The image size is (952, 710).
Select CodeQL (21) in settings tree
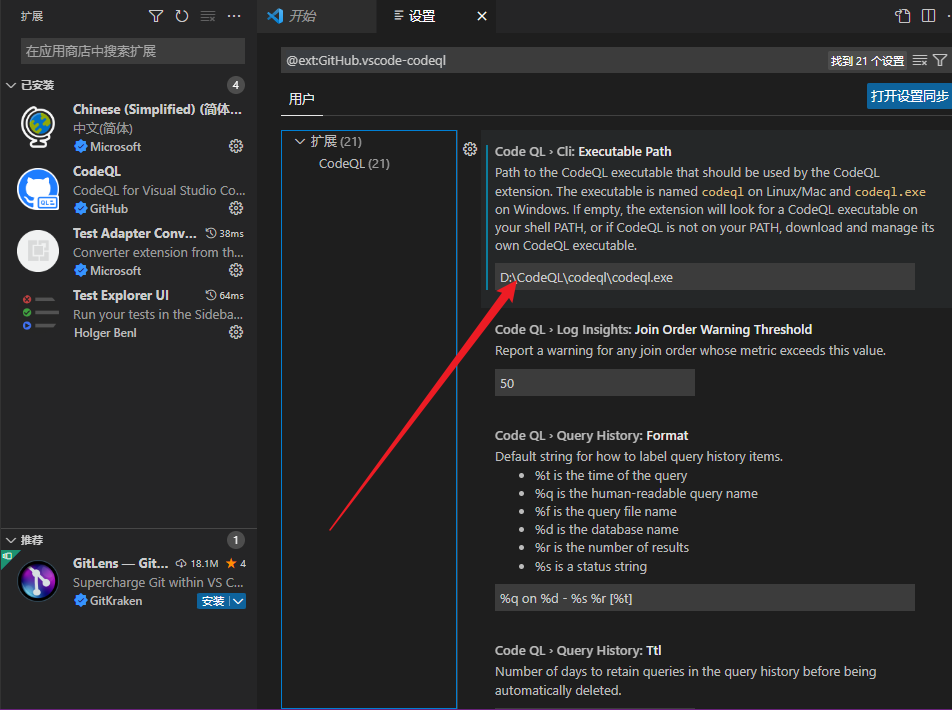point(355,163)
